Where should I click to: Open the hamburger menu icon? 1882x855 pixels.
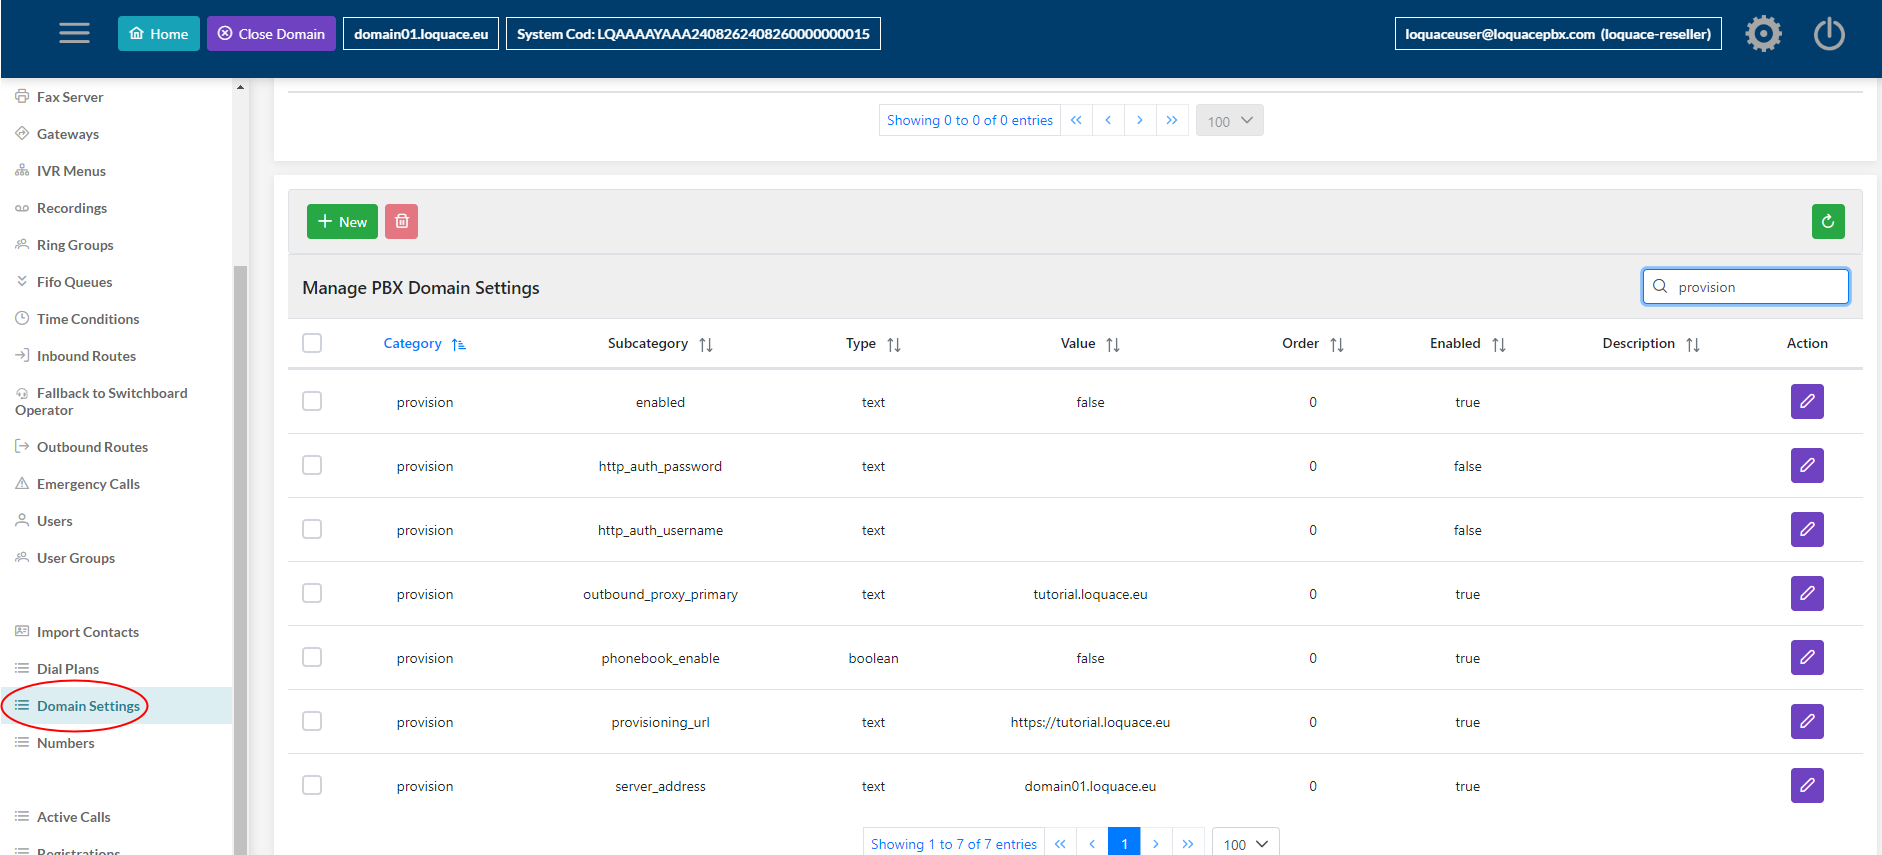(x=74, y=34)
